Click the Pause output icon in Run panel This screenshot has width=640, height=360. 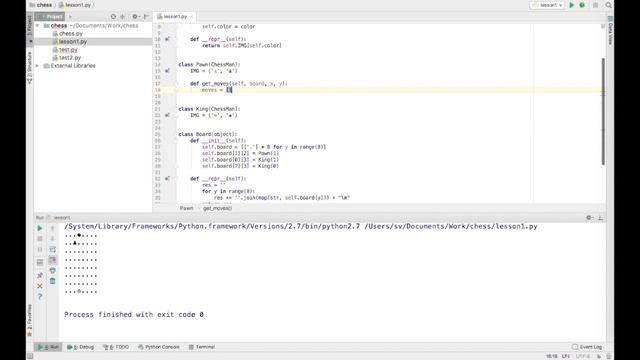40,249
